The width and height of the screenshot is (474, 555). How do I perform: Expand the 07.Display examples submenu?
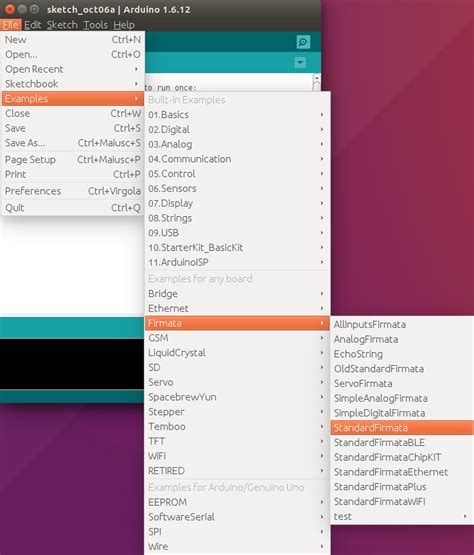(237, 203)
